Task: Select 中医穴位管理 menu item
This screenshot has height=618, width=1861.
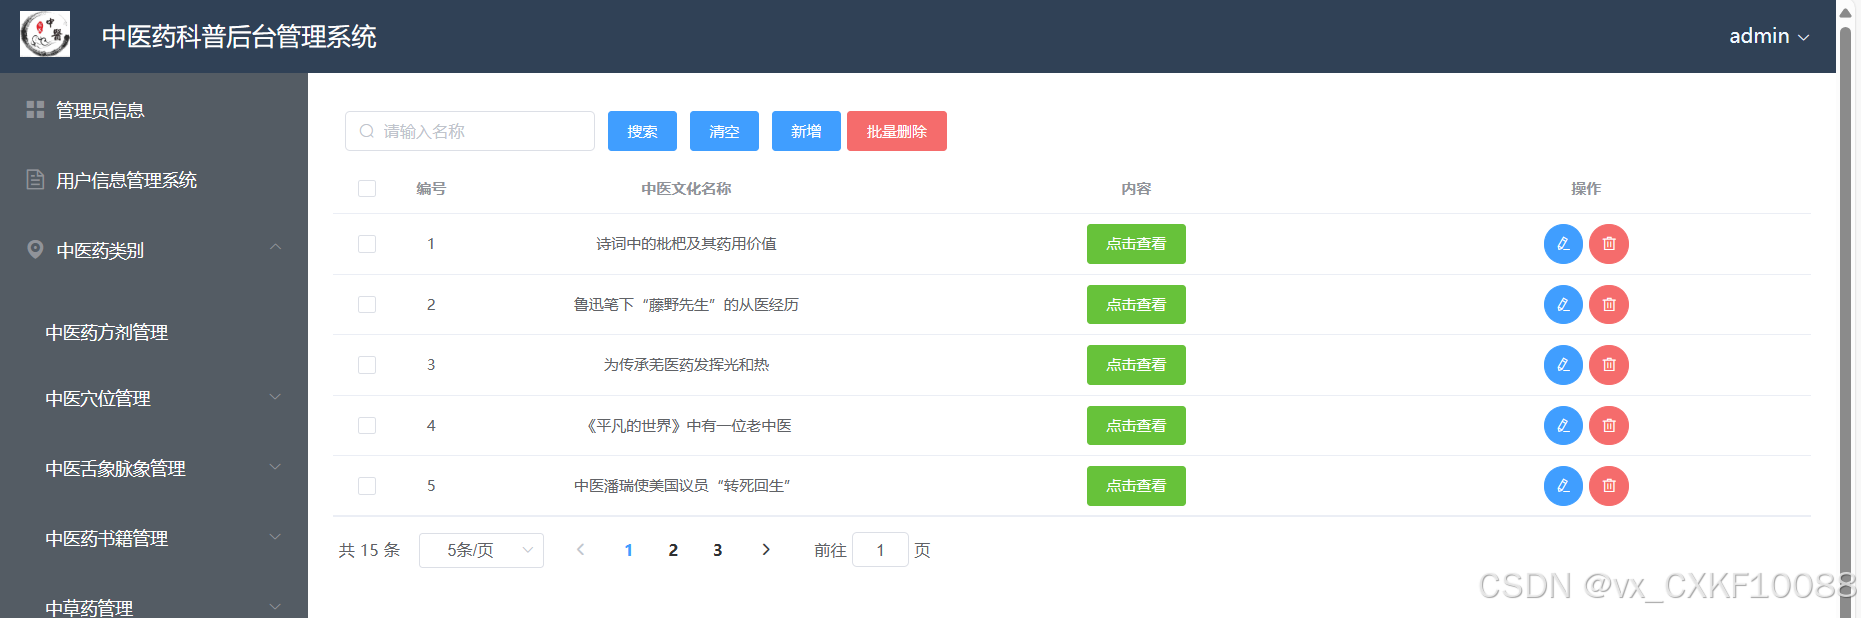Action: coord(154,398)
